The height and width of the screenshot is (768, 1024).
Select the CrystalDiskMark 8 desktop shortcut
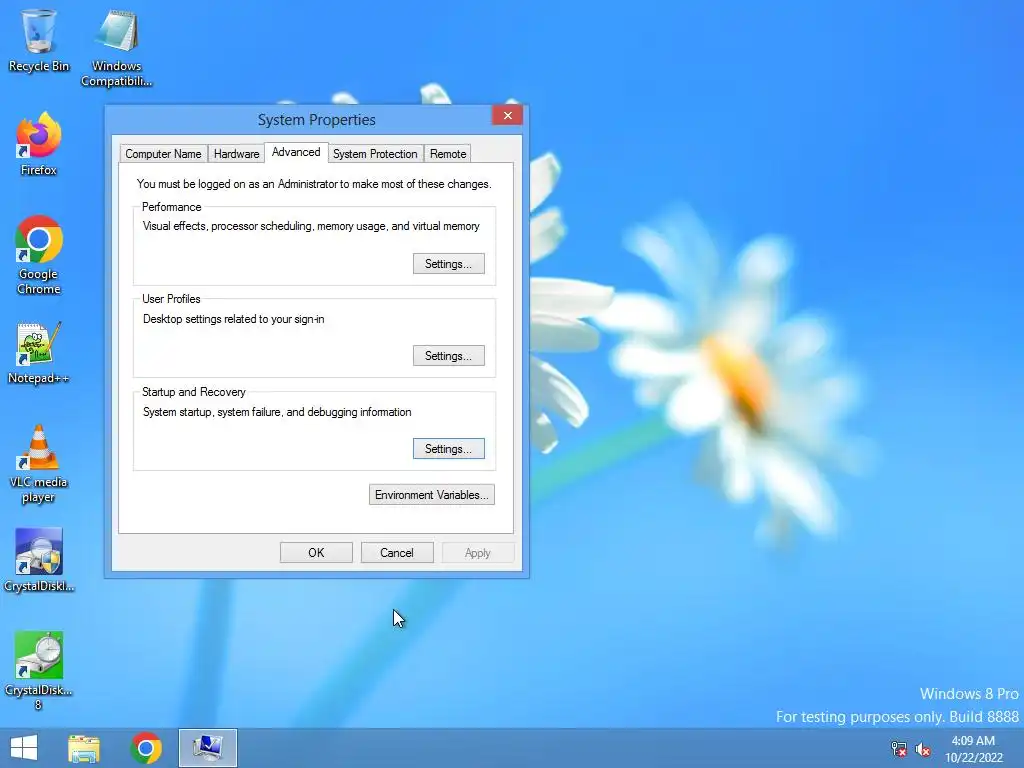click(39, 671)
